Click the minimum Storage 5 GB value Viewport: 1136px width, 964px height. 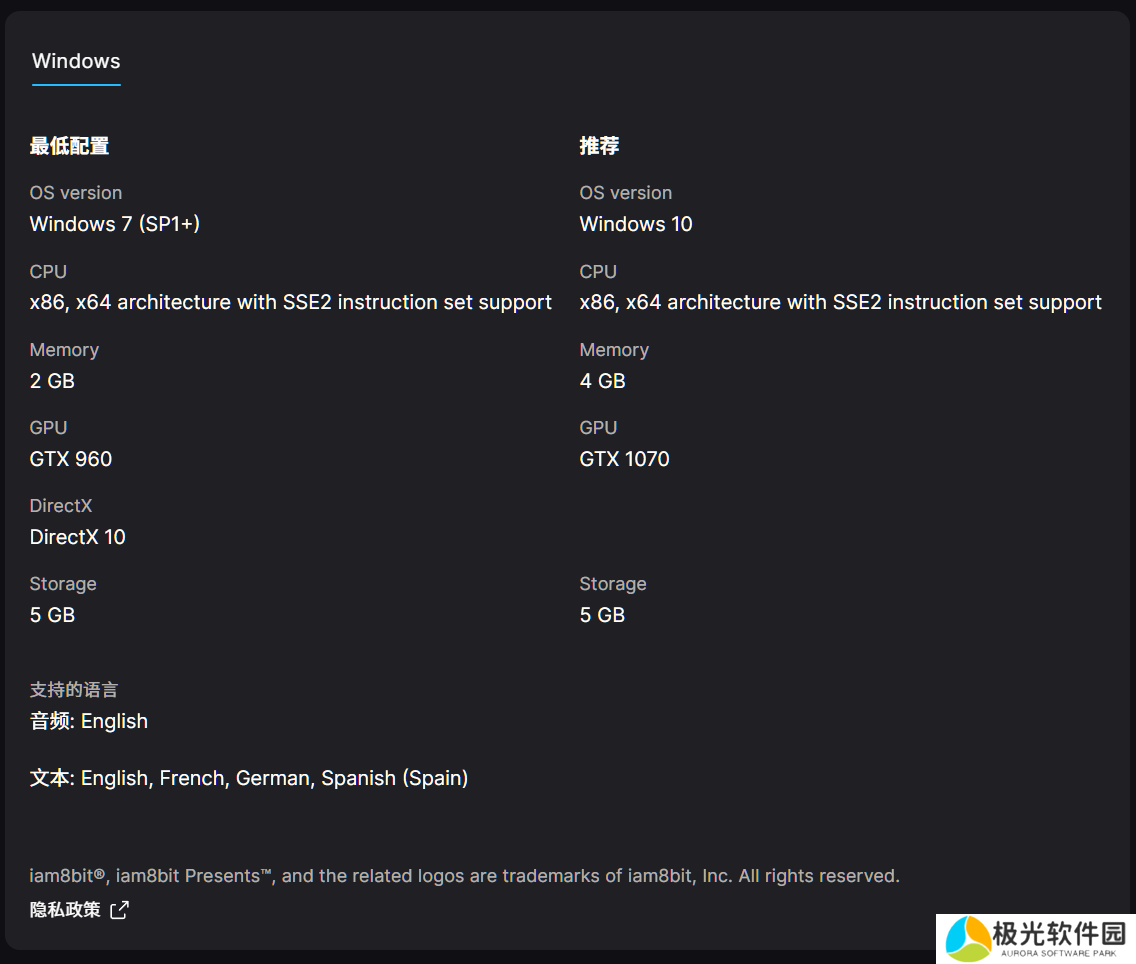click(x=52, y=615)
